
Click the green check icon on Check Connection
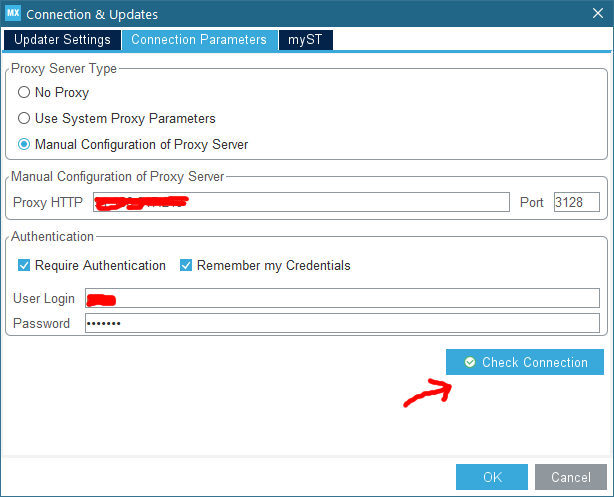[469, 362]
